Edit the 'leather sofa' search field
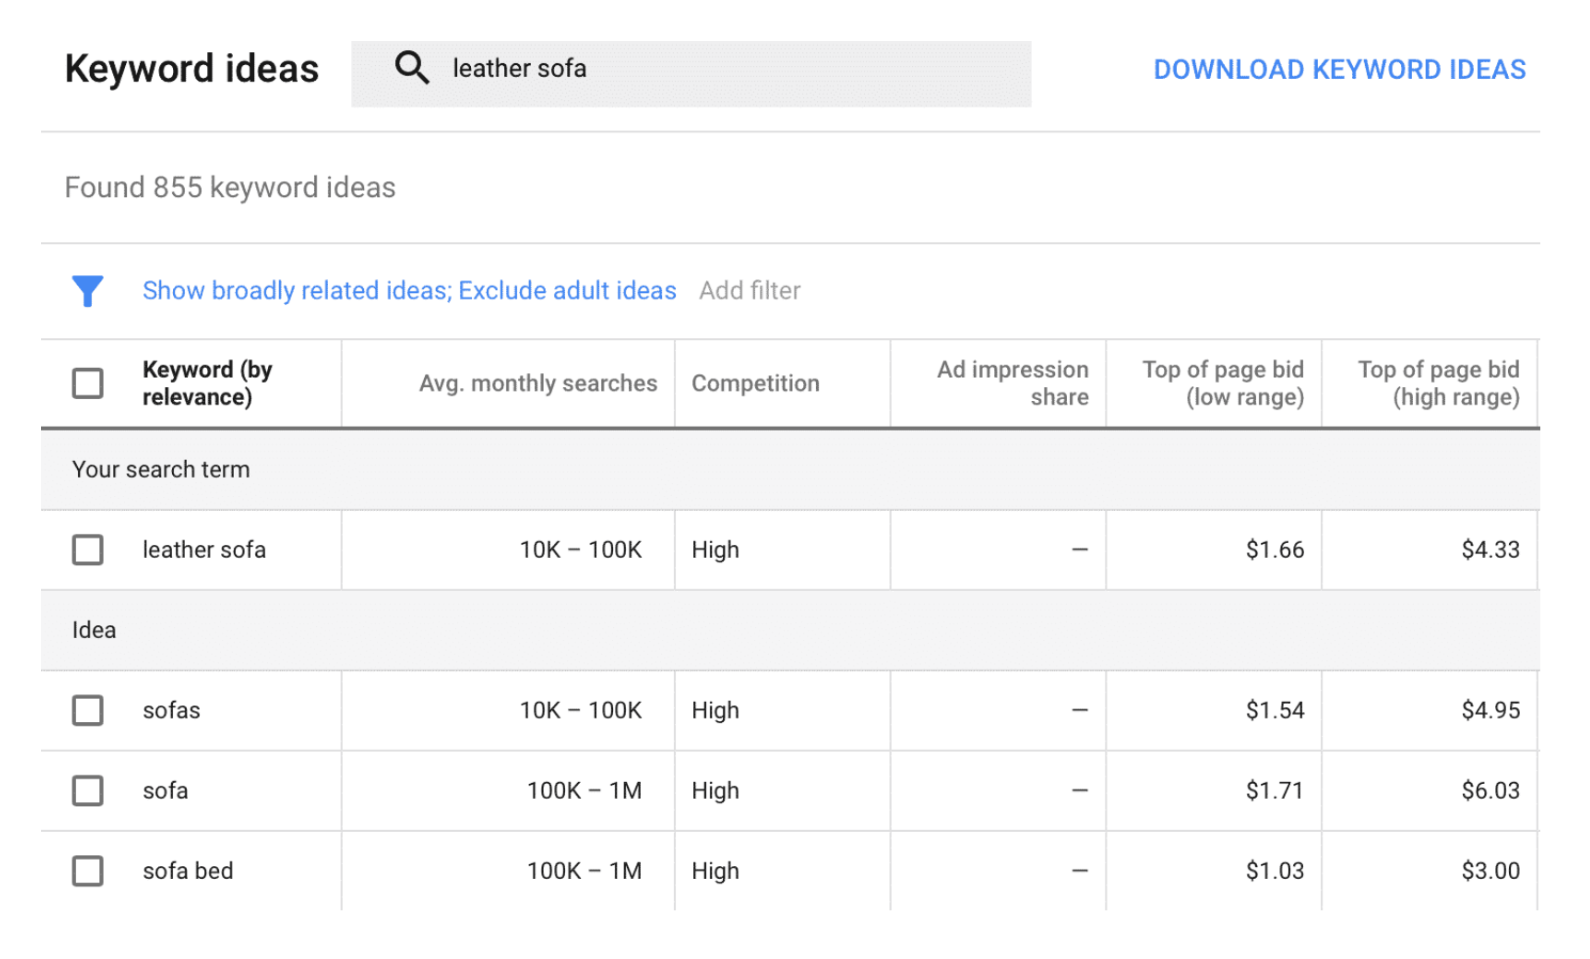Viewport: 1590px width, 959px height. point(691,74)
